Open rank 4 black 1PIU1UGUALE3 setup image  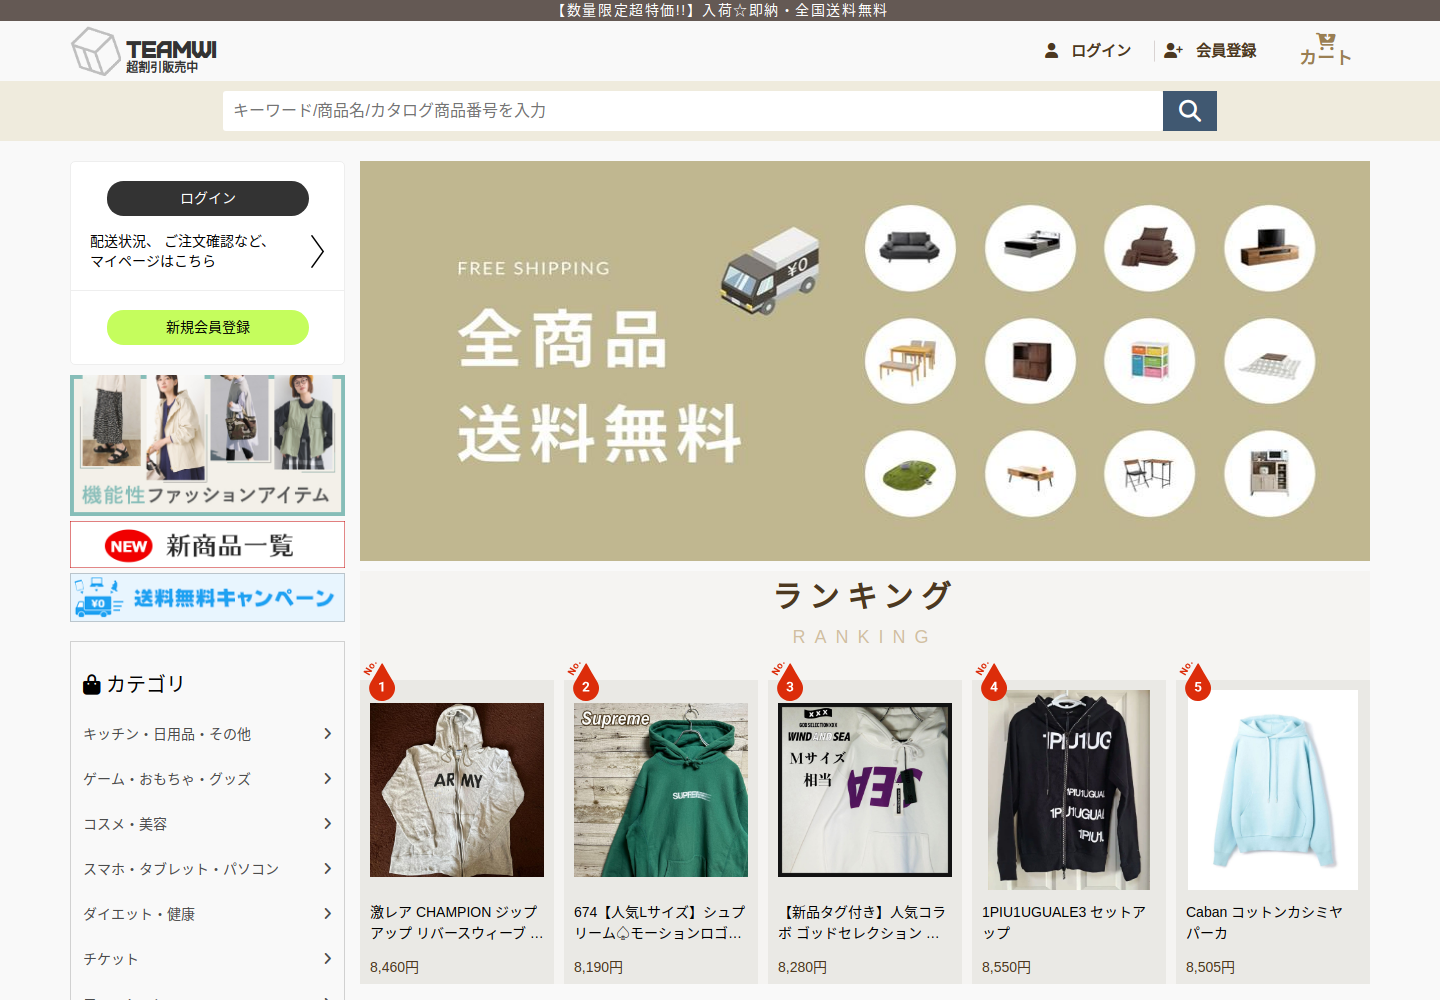(x=1069, y=790)
